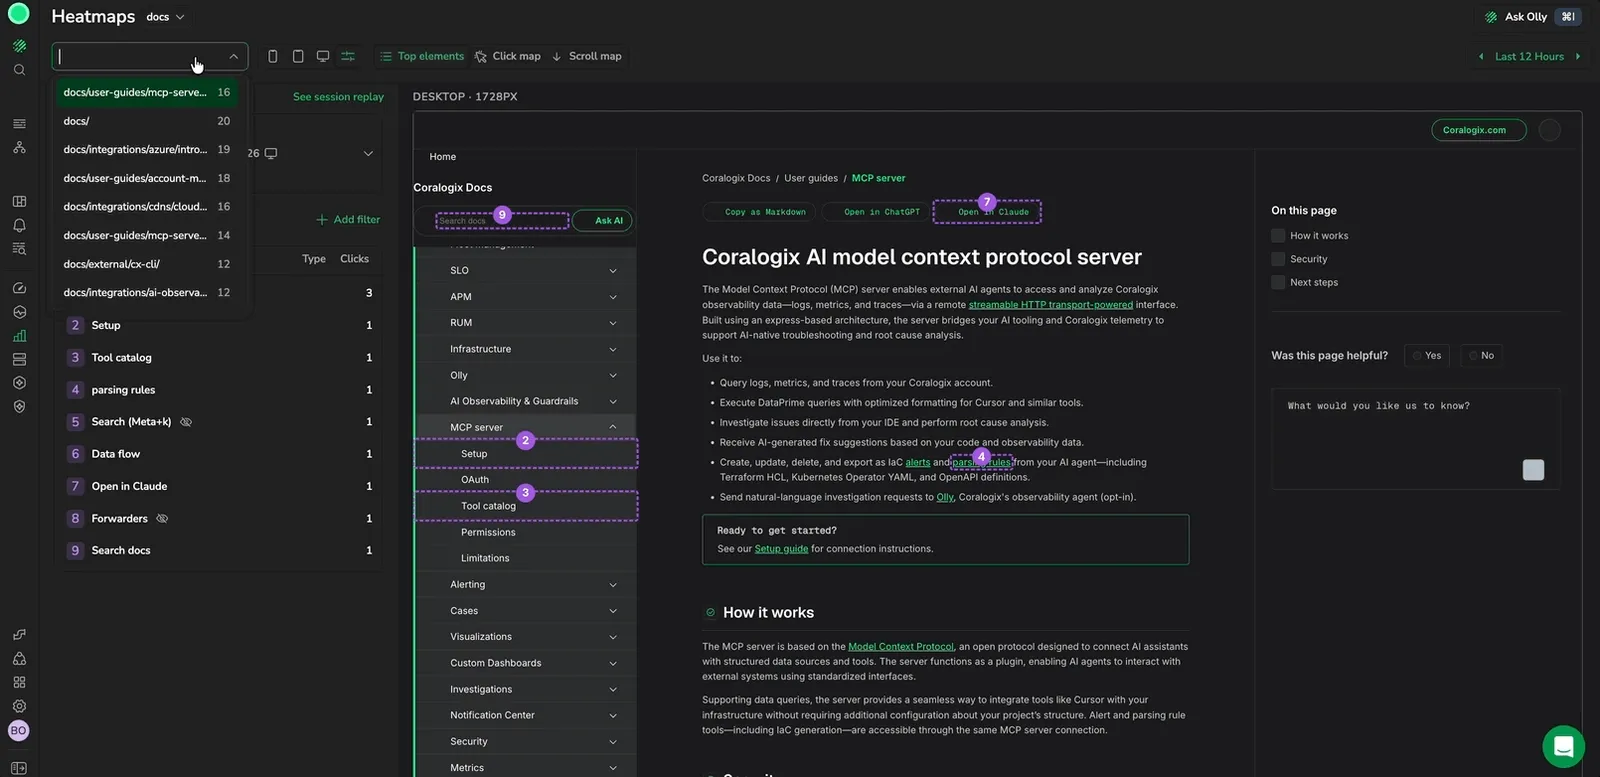Open the list-with-magnifier icon in left sidebar
This screenshot has height=777, width=1600.
[x=19, y=248]
